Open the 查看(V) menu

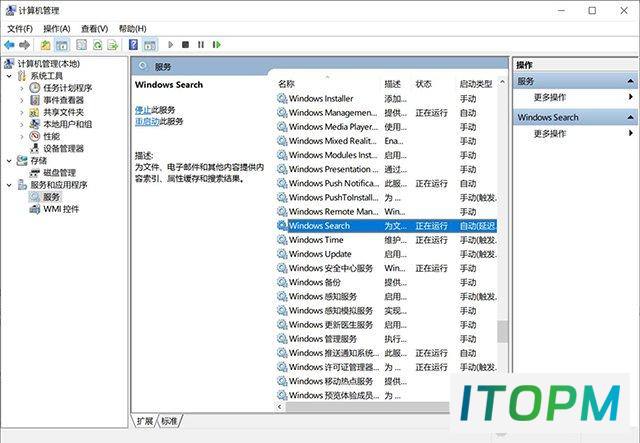(94, 29)
